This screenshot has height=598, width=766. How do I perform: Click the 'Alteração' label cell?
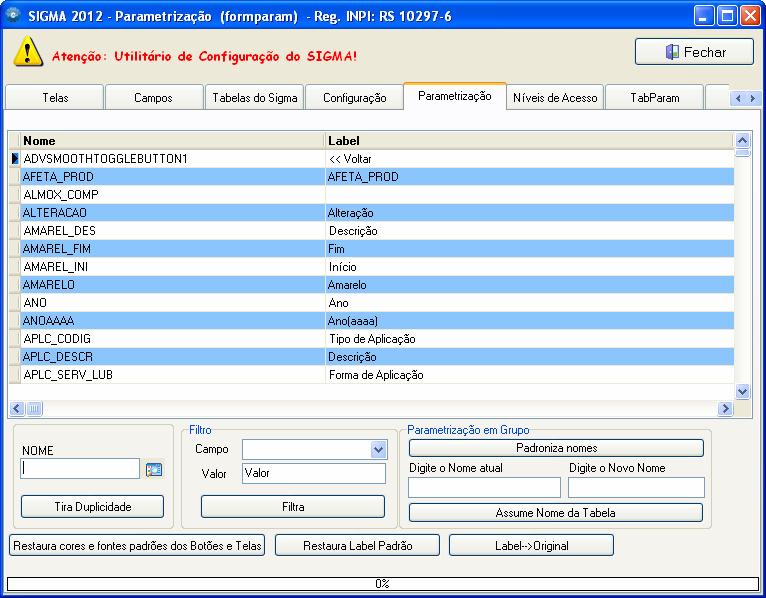[x=530, y=213]
